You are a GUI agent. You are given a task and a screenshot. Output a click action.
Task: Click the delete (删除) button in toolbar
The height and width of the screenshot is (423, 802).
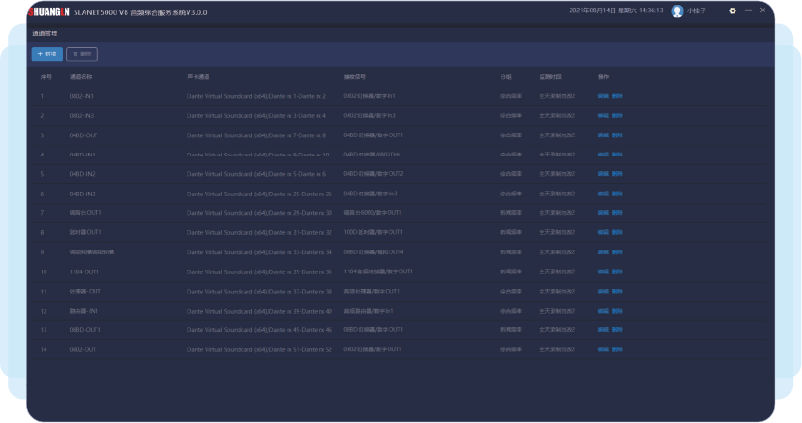point(82,53)
